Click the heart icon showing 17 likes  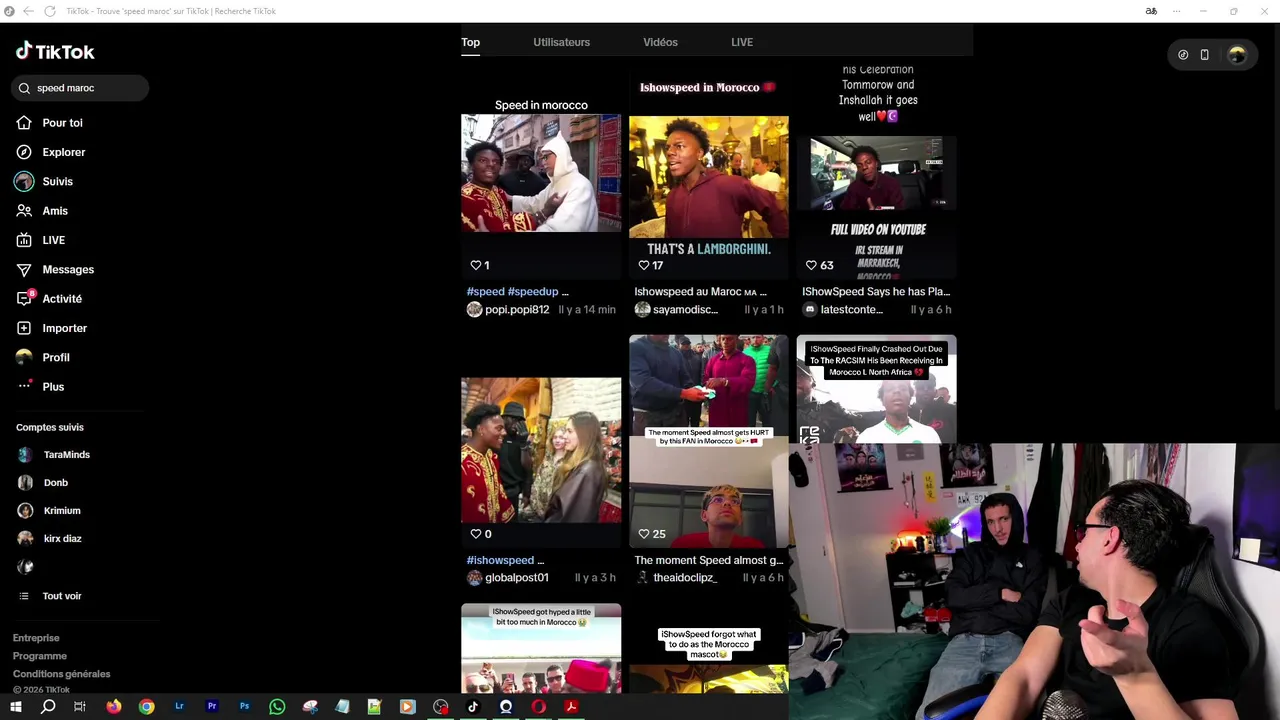[644, 265]
